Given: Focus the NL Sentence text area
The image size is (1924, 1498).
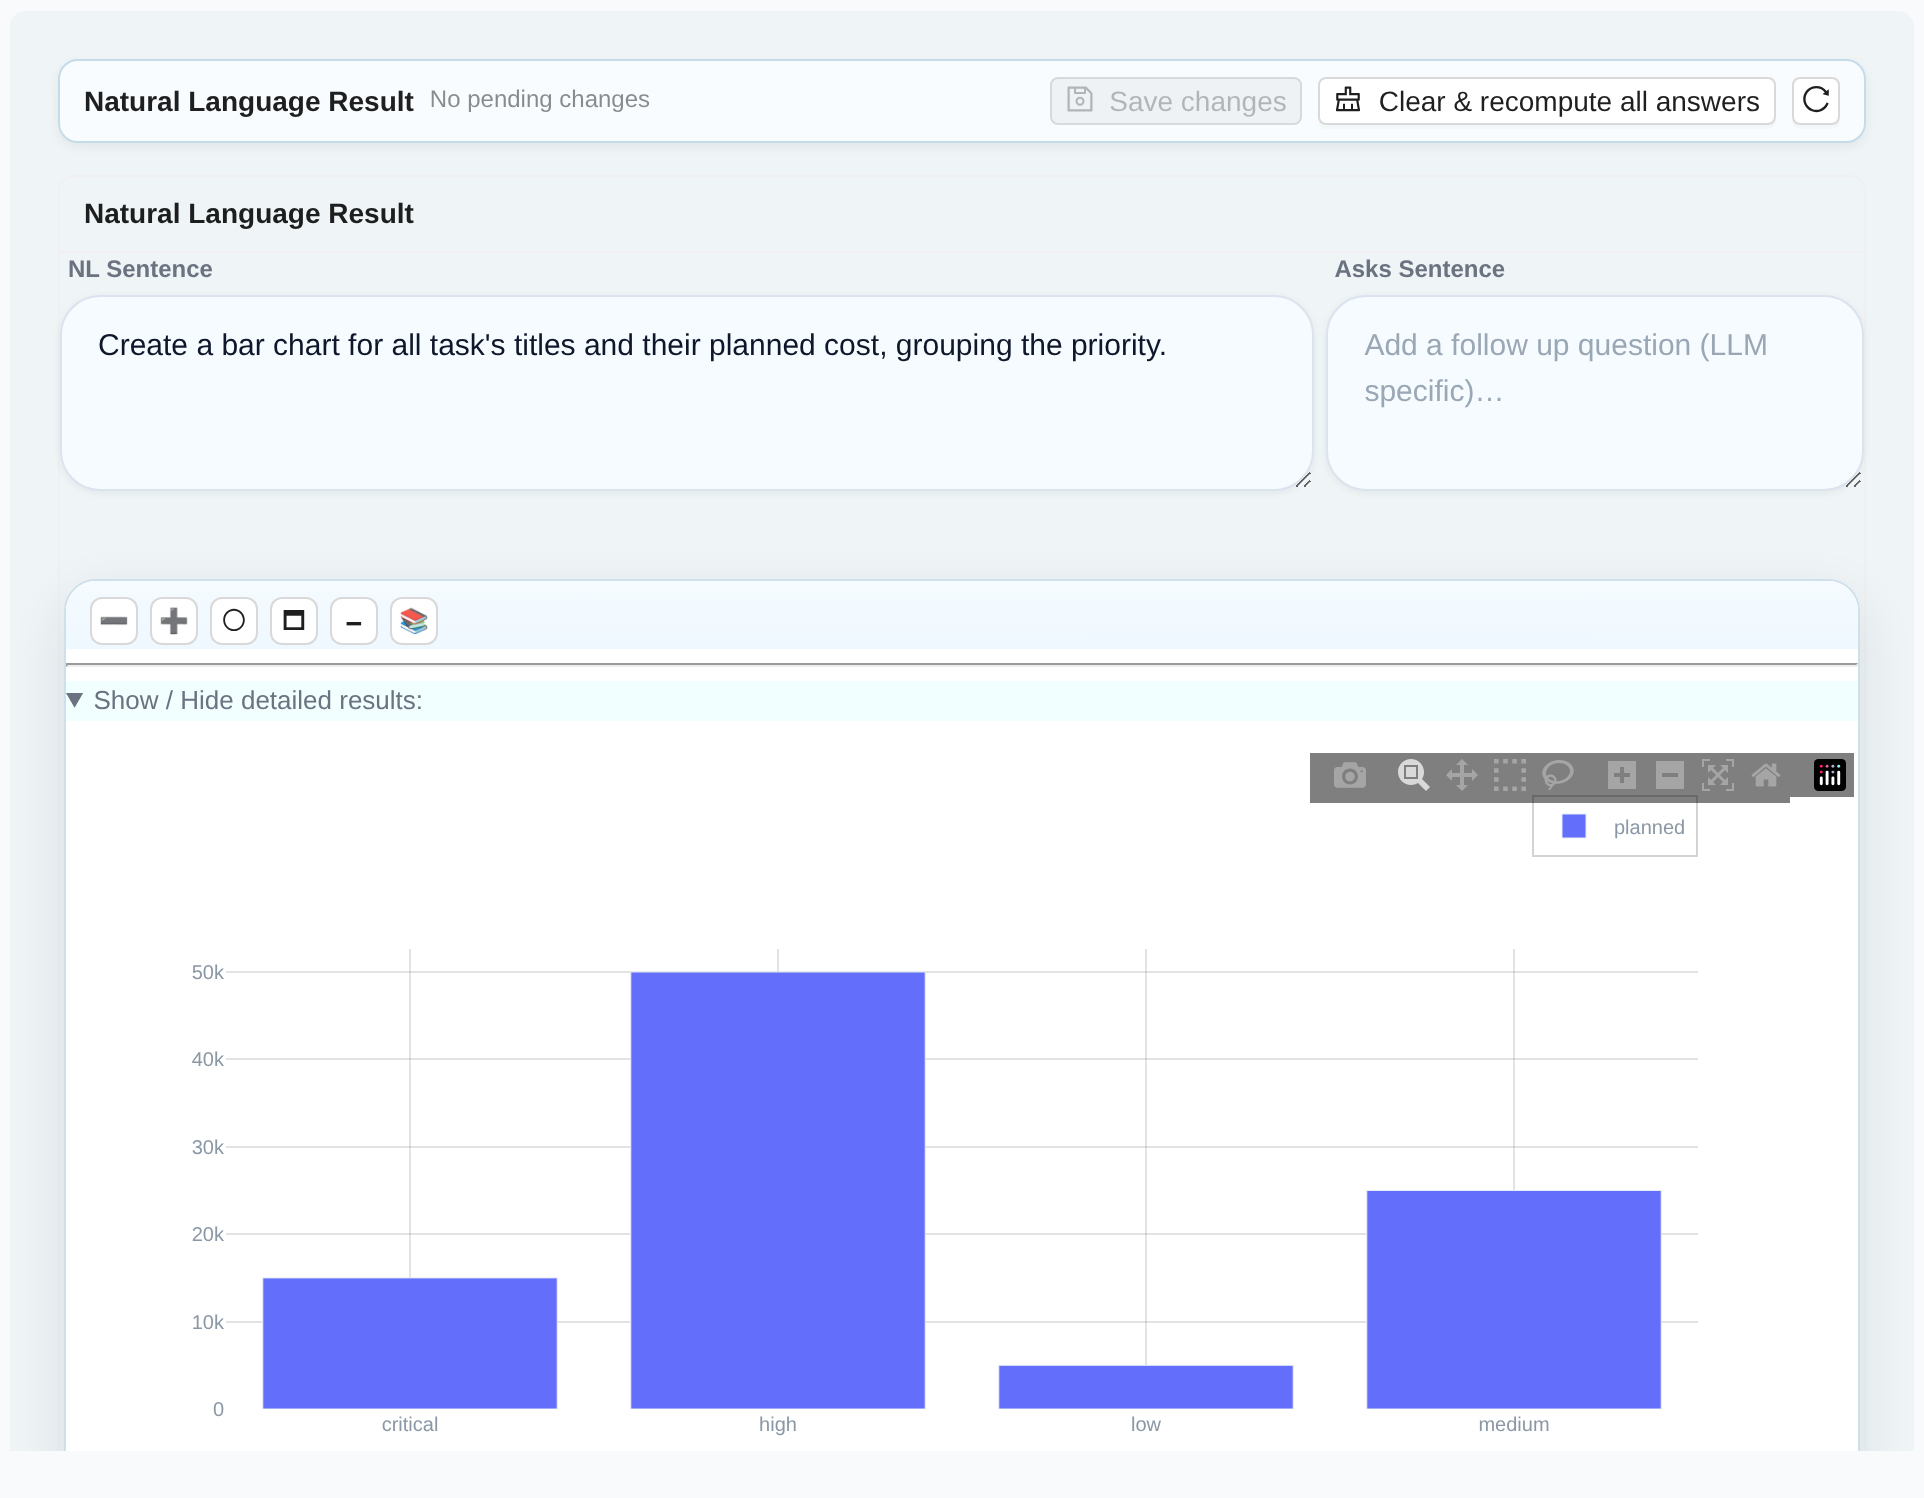Looking at the screenshot, I should 687,393.
